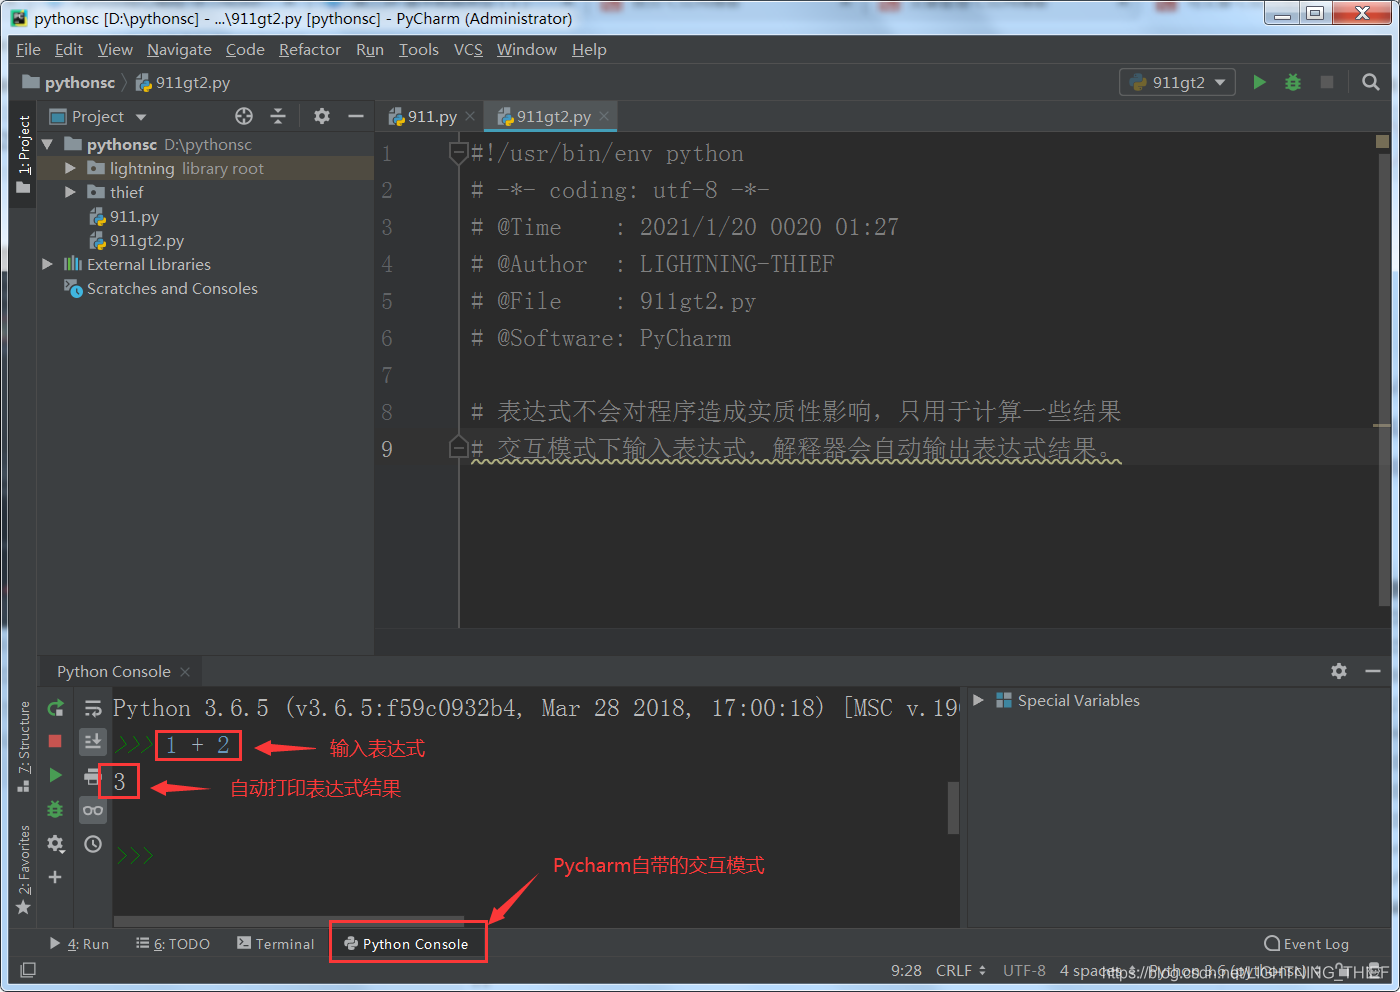This screenshot has height=992, width=1400.
Task: Close the 911gt2.py editor tab
Action: [604, 116]
